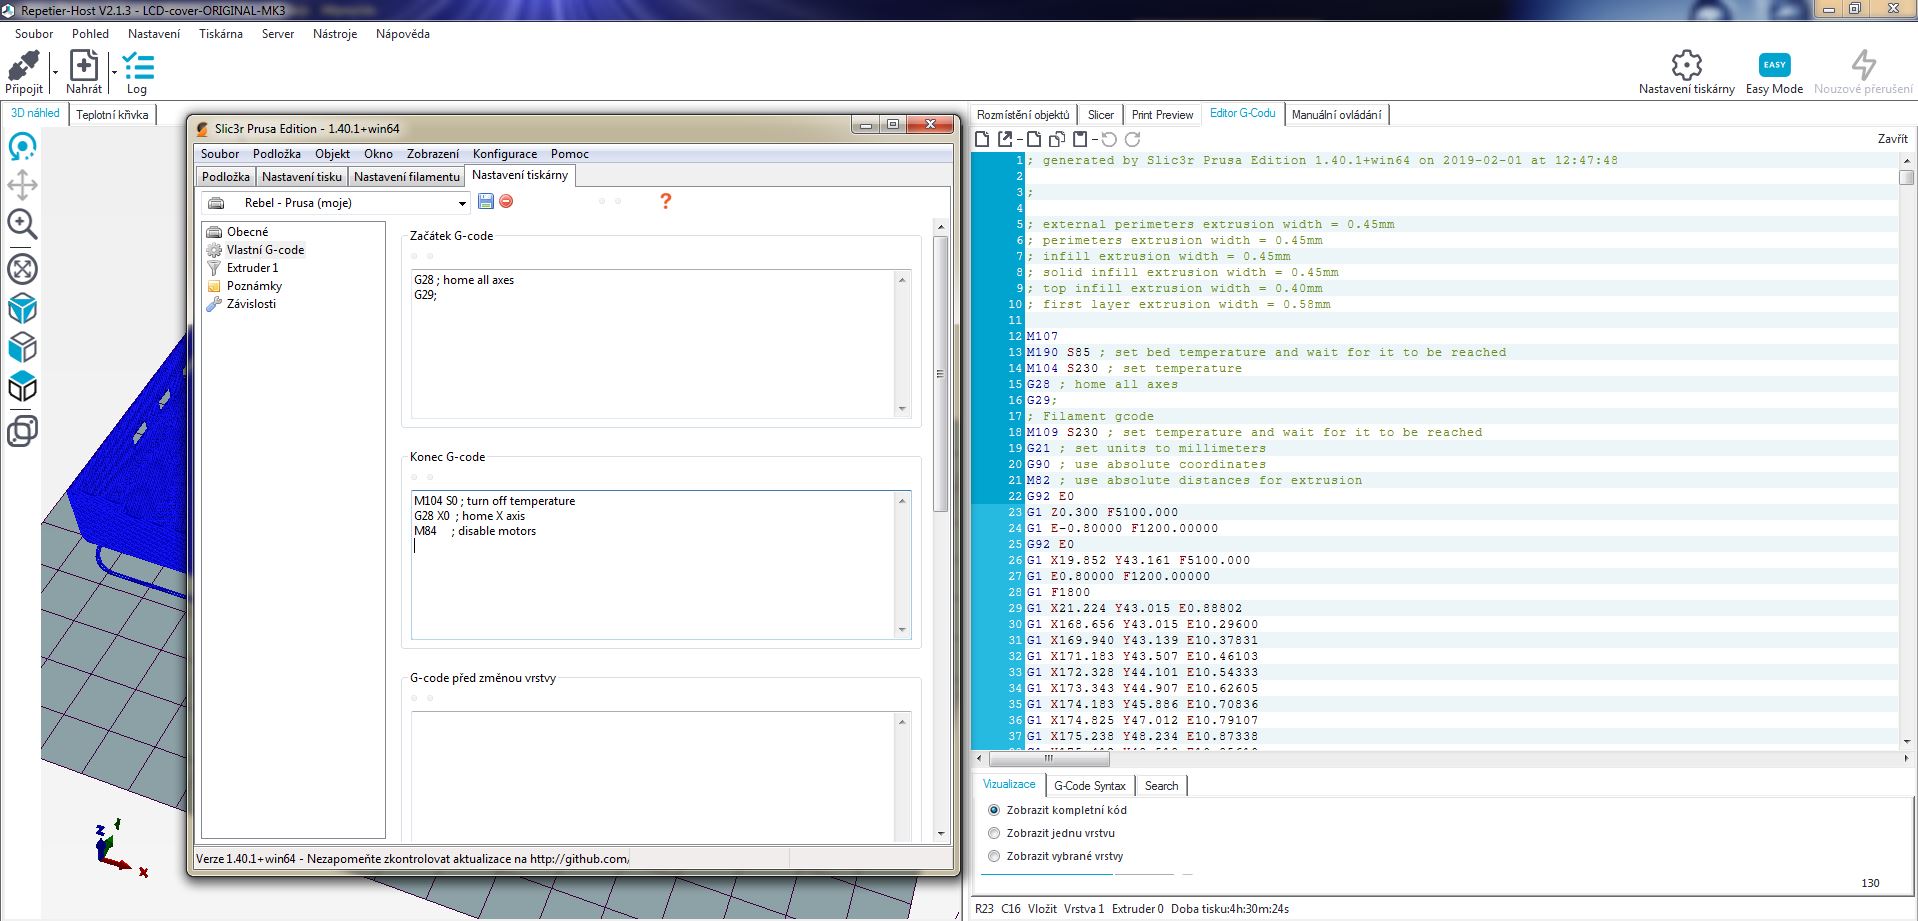Click the Připojit (connect) plug icon
The width and height of the screenshot is (1918, 921).
(x=23, y=67)
